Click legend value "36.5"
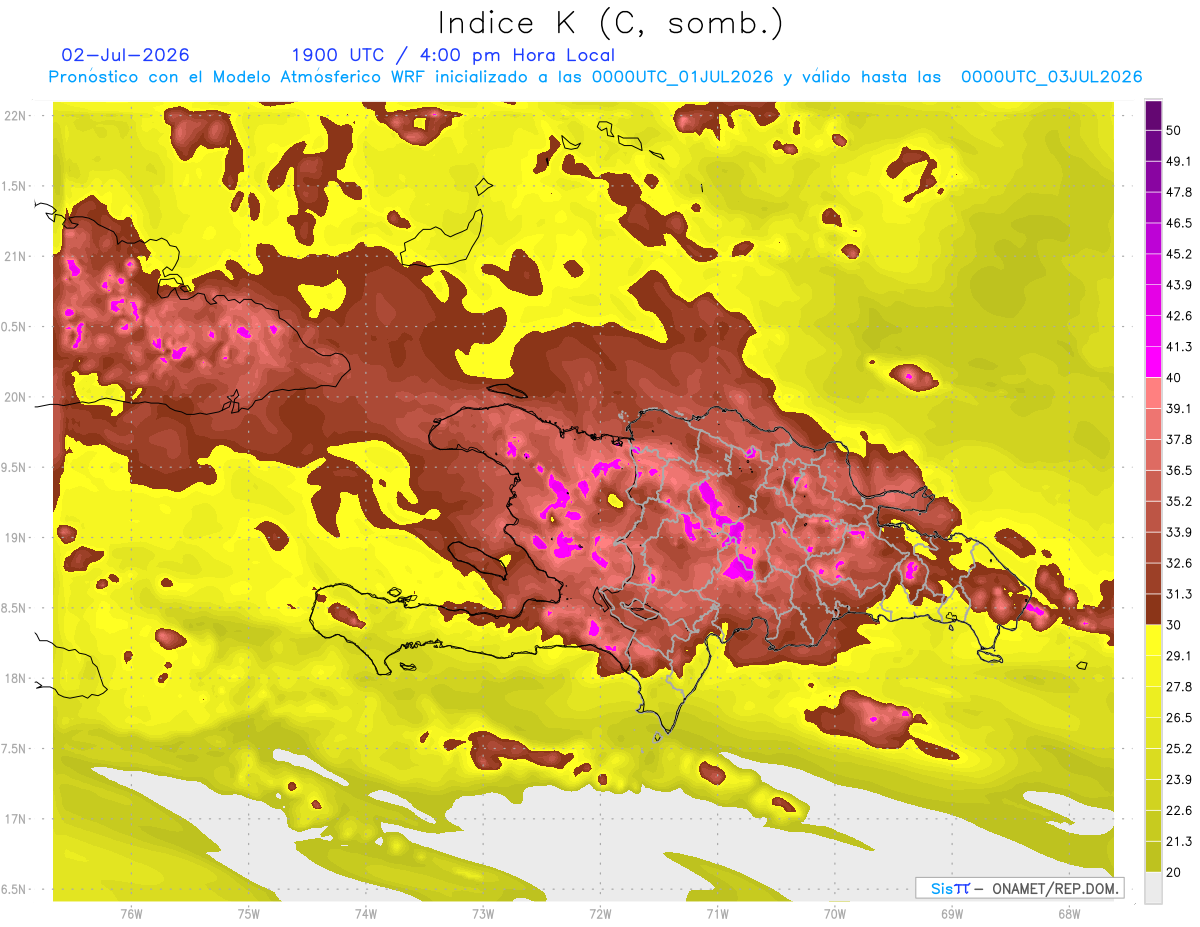 coord(1180,470)
